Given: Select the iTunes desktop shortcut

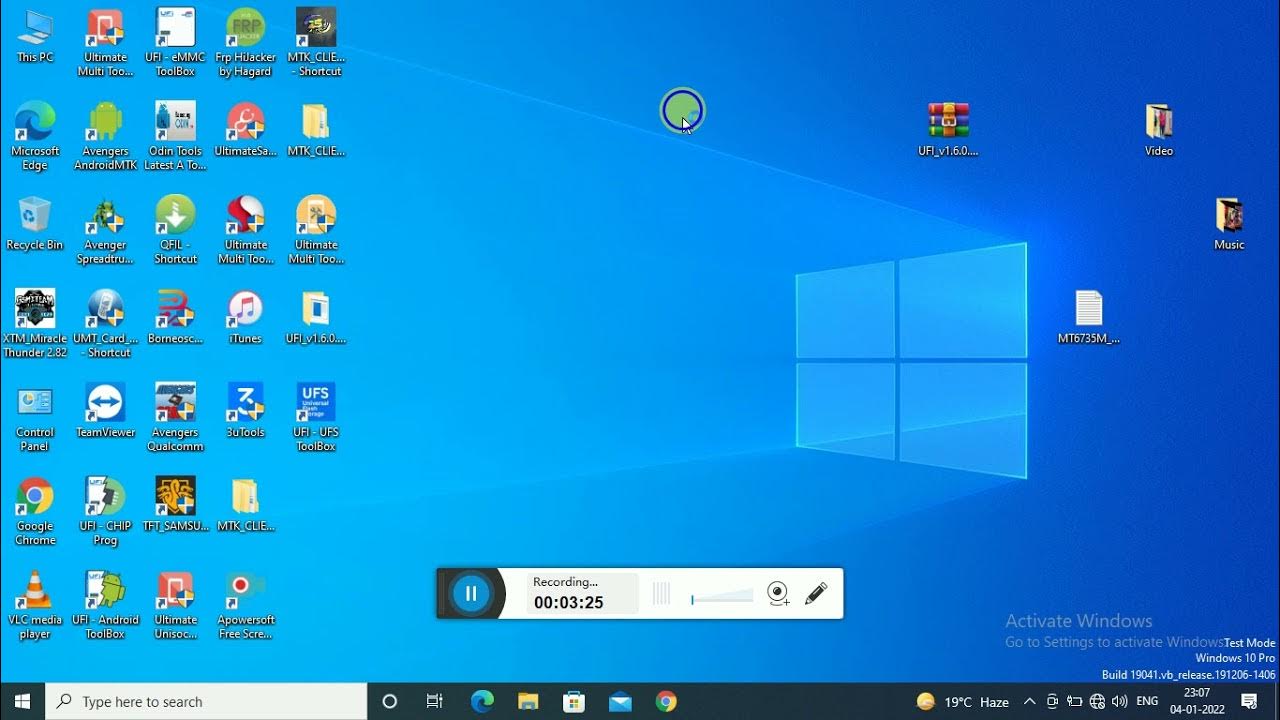Looking at the screenshot, I should coord(245,317).
